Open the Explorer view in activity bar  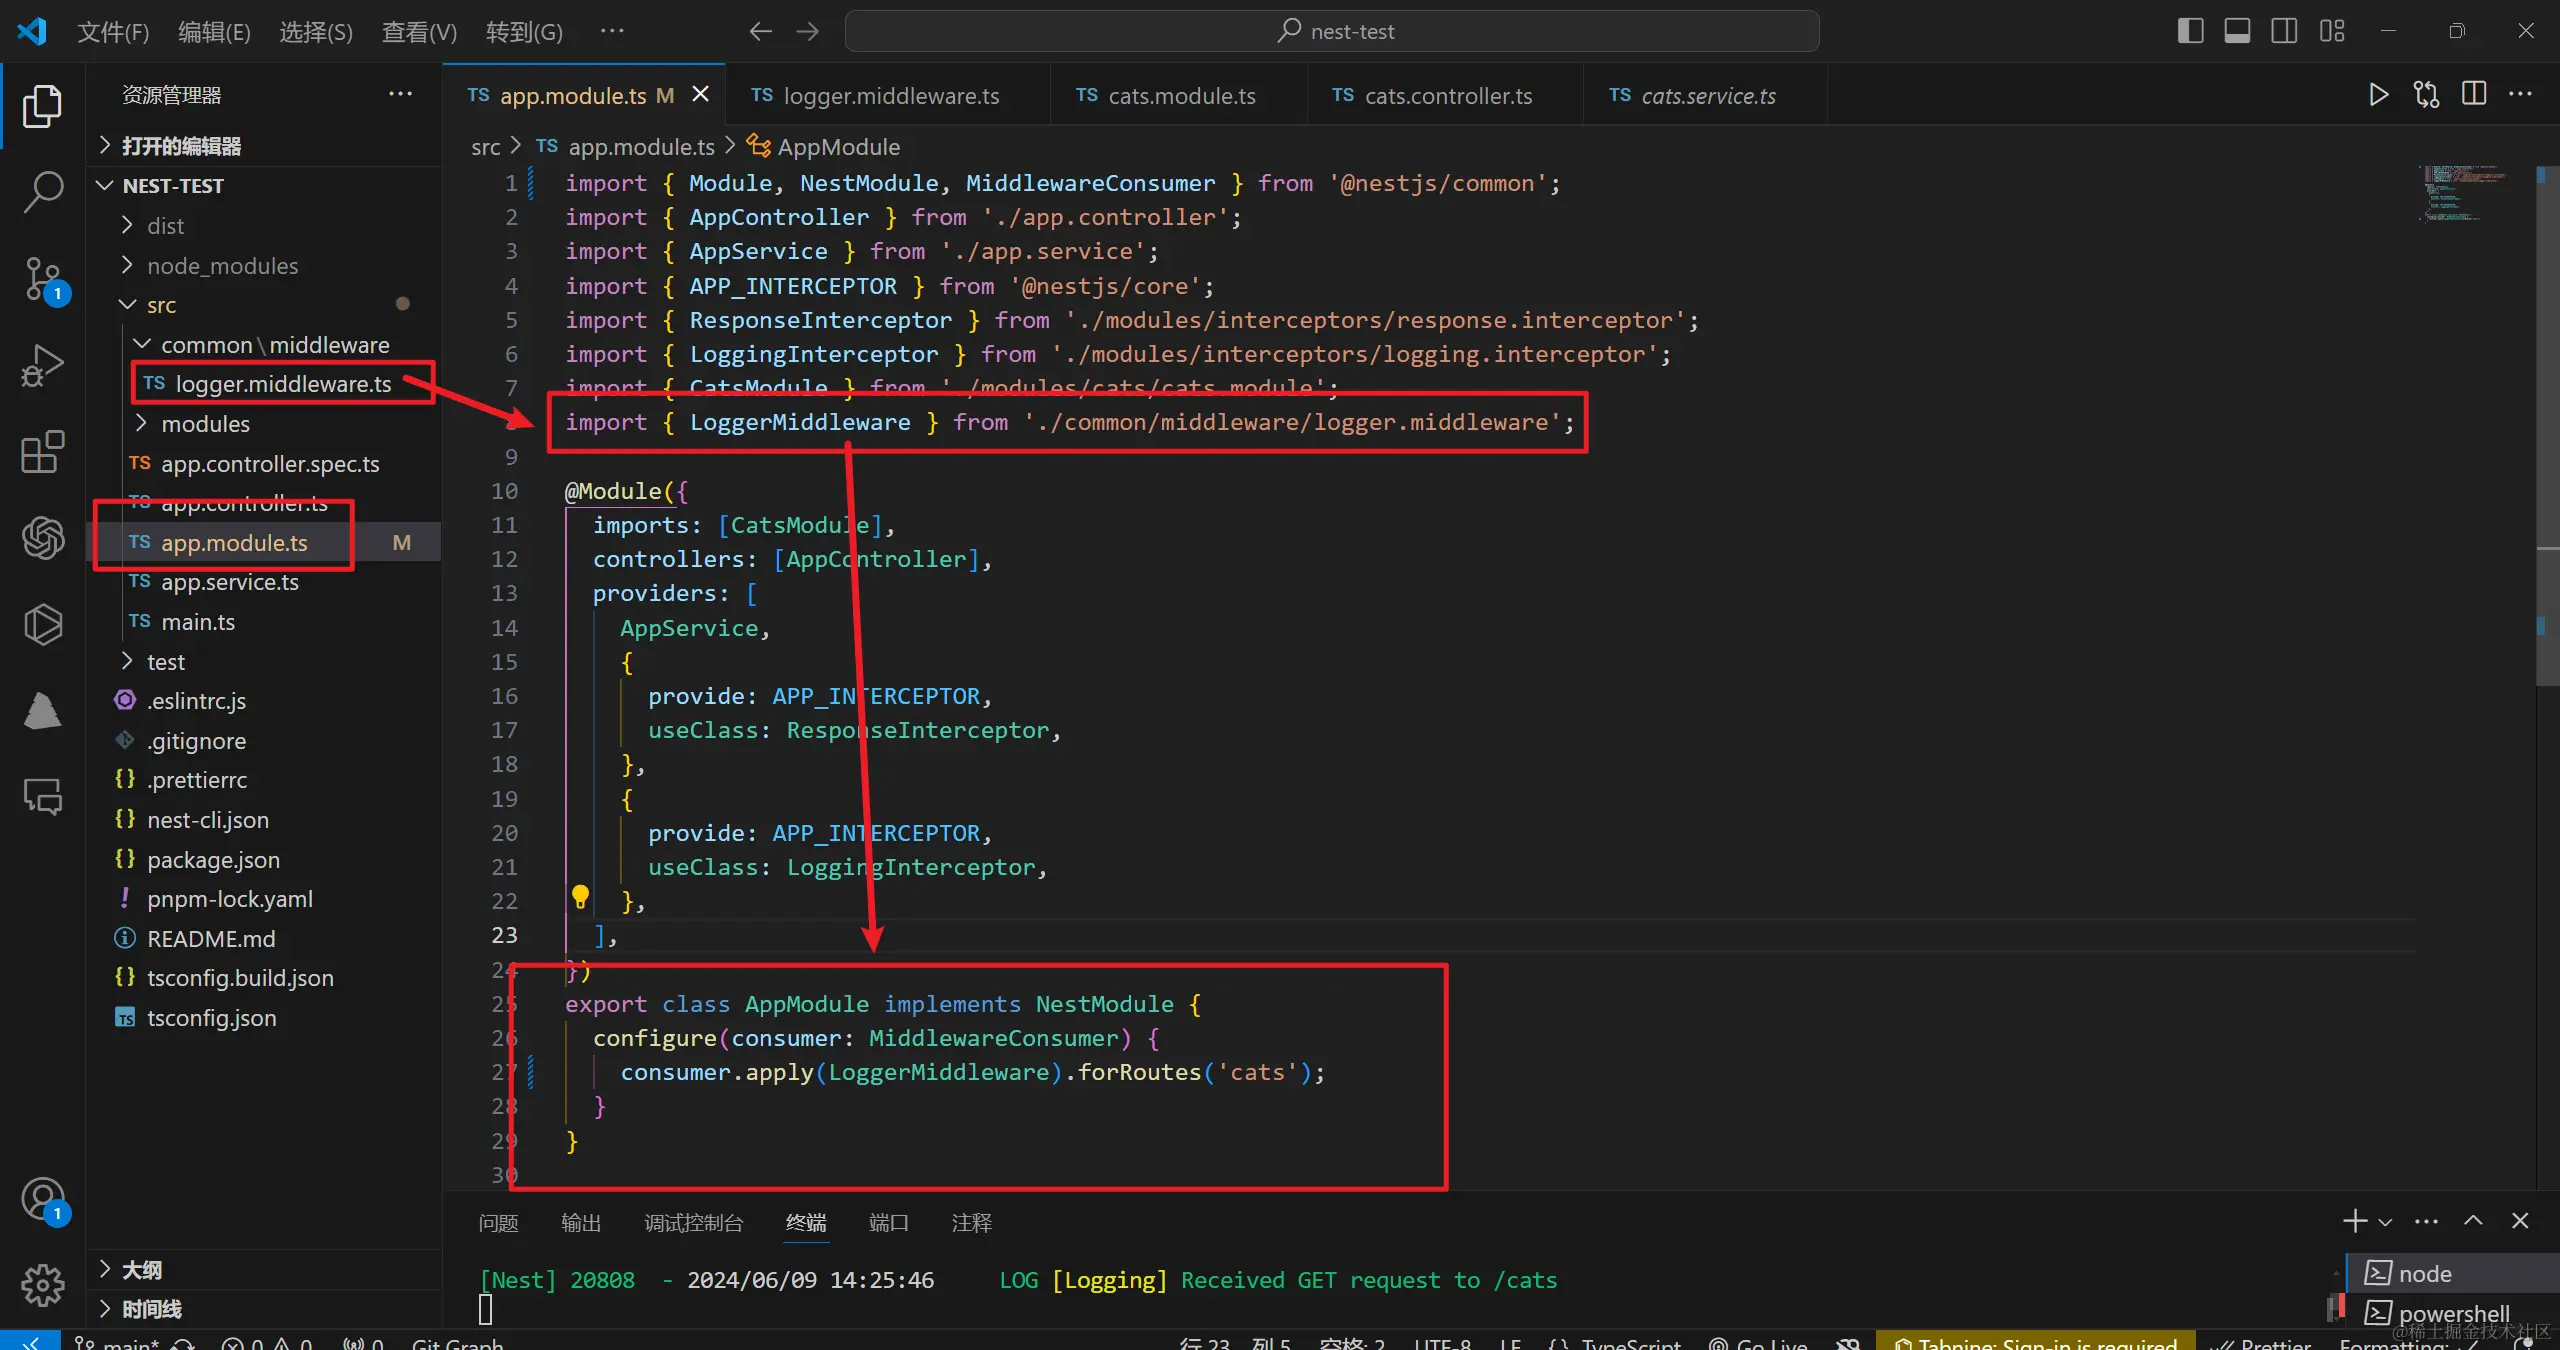tap(42, 107)
